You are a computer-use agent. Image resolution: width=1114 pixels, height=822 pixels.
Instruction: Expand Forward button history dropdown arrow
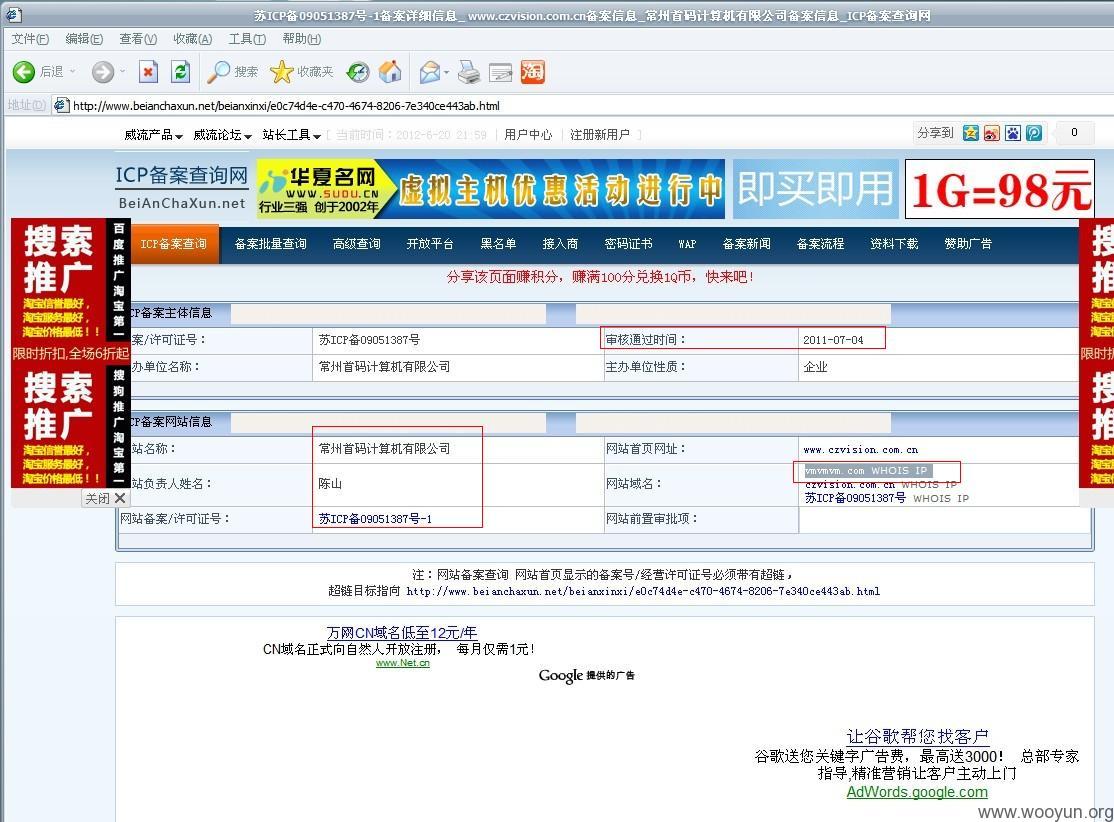pyautogui.click(x=122, y=72)
